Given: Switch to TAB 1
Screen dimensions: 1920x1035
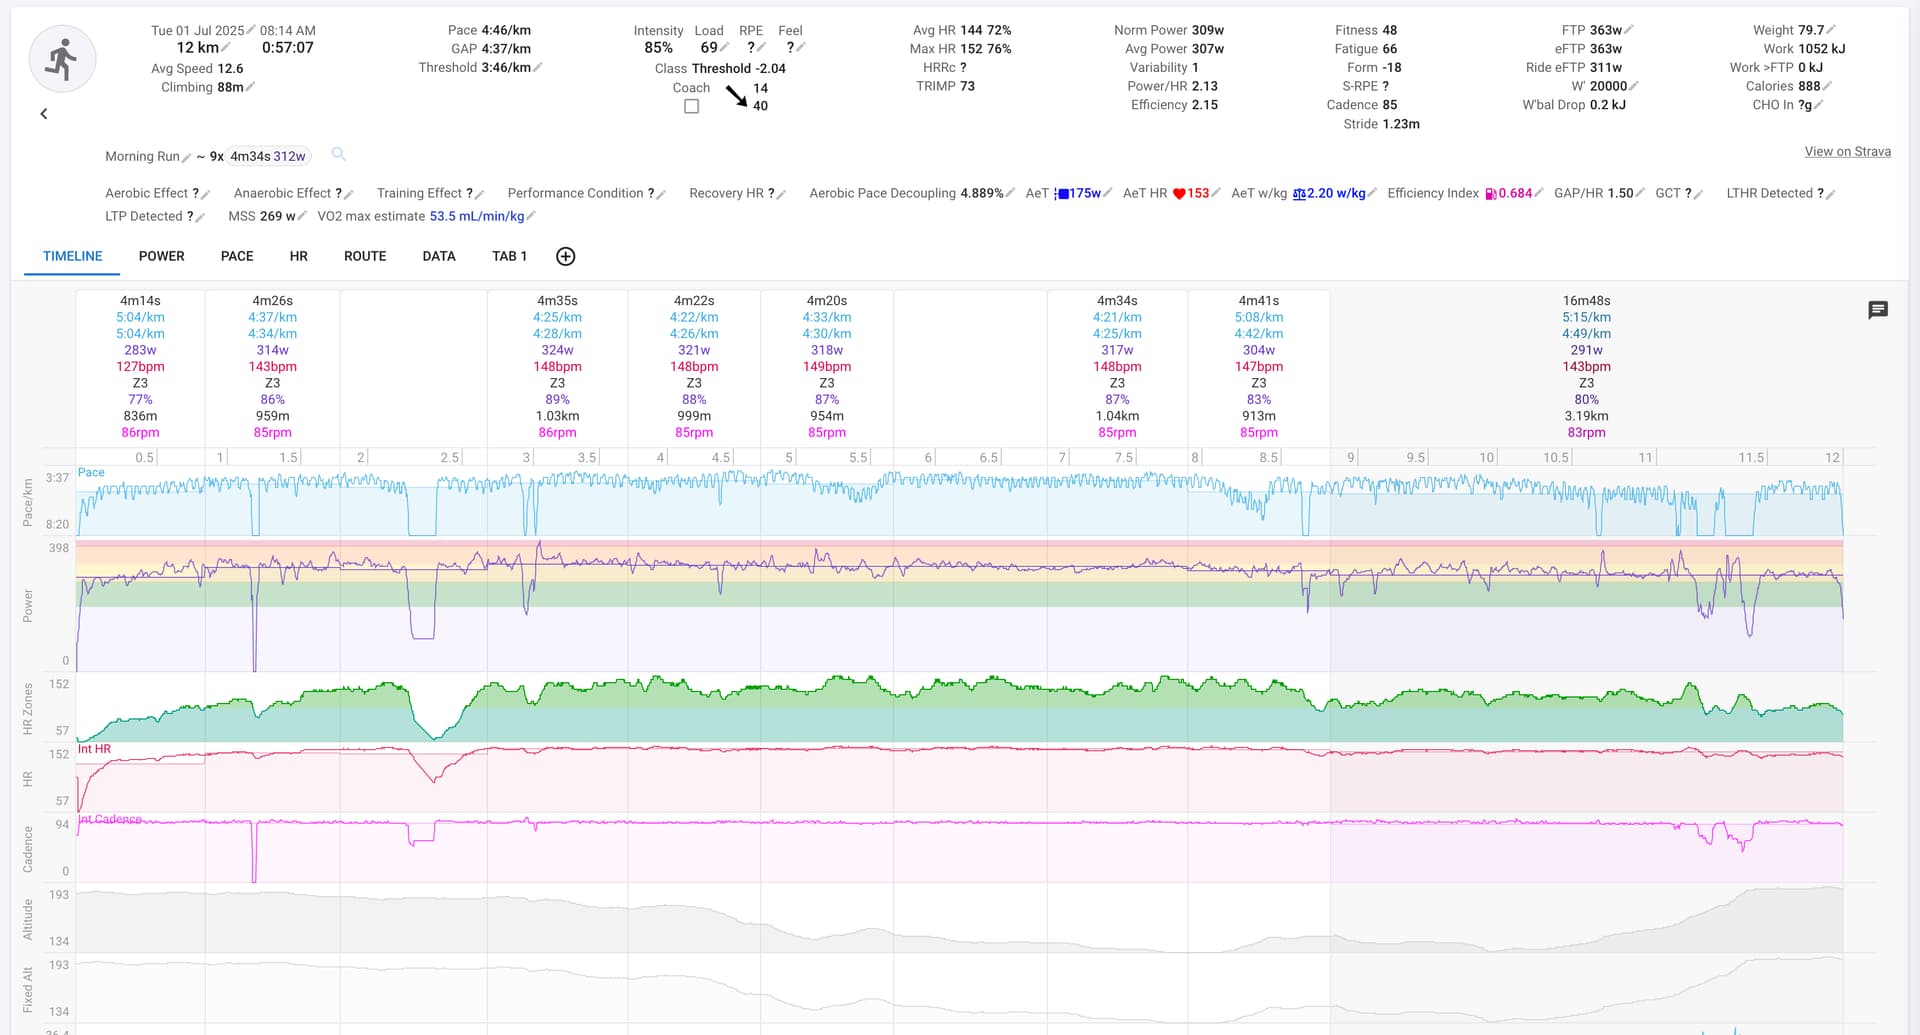Looking at the screenshot, I should coord(509,256).
